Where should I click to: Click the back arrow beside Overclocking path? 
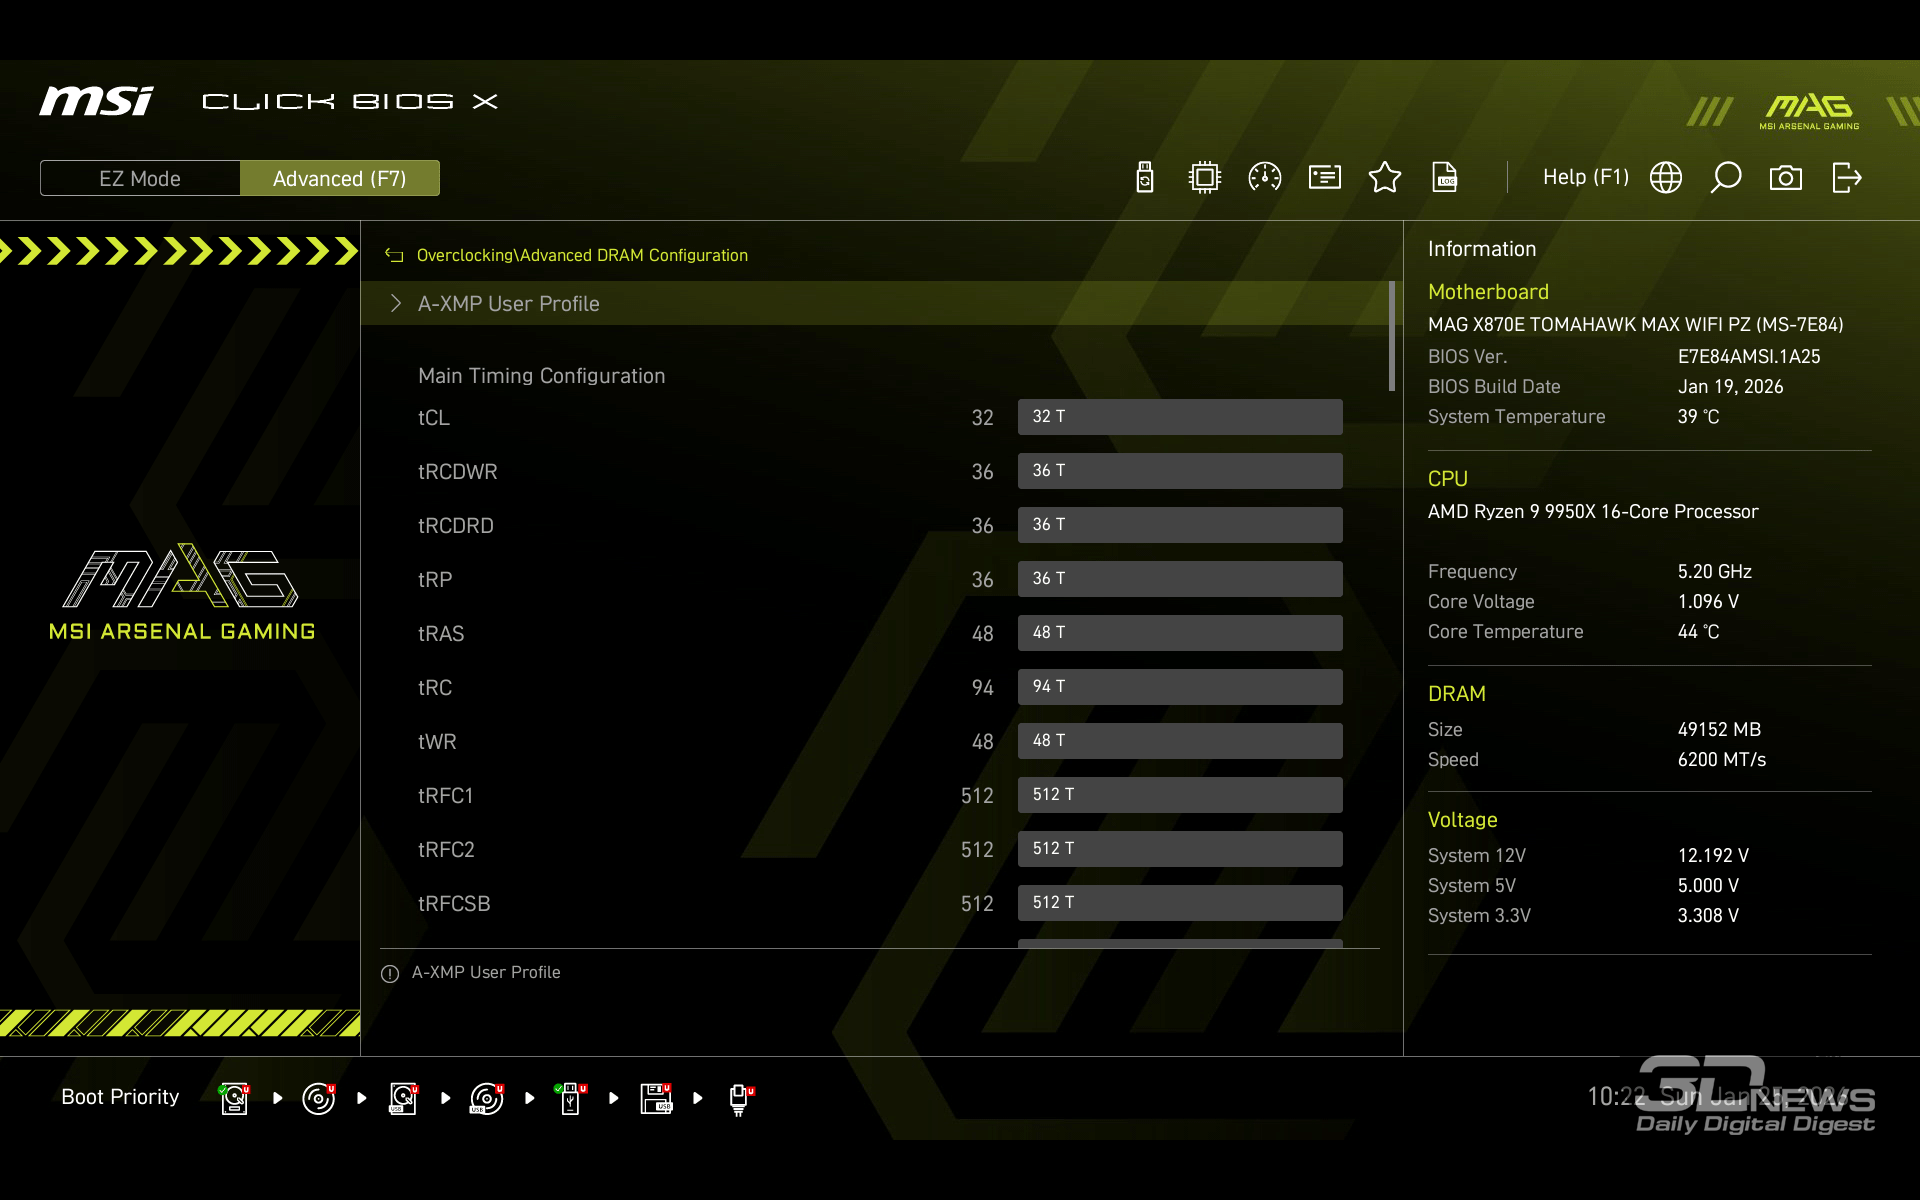point(394,255)
